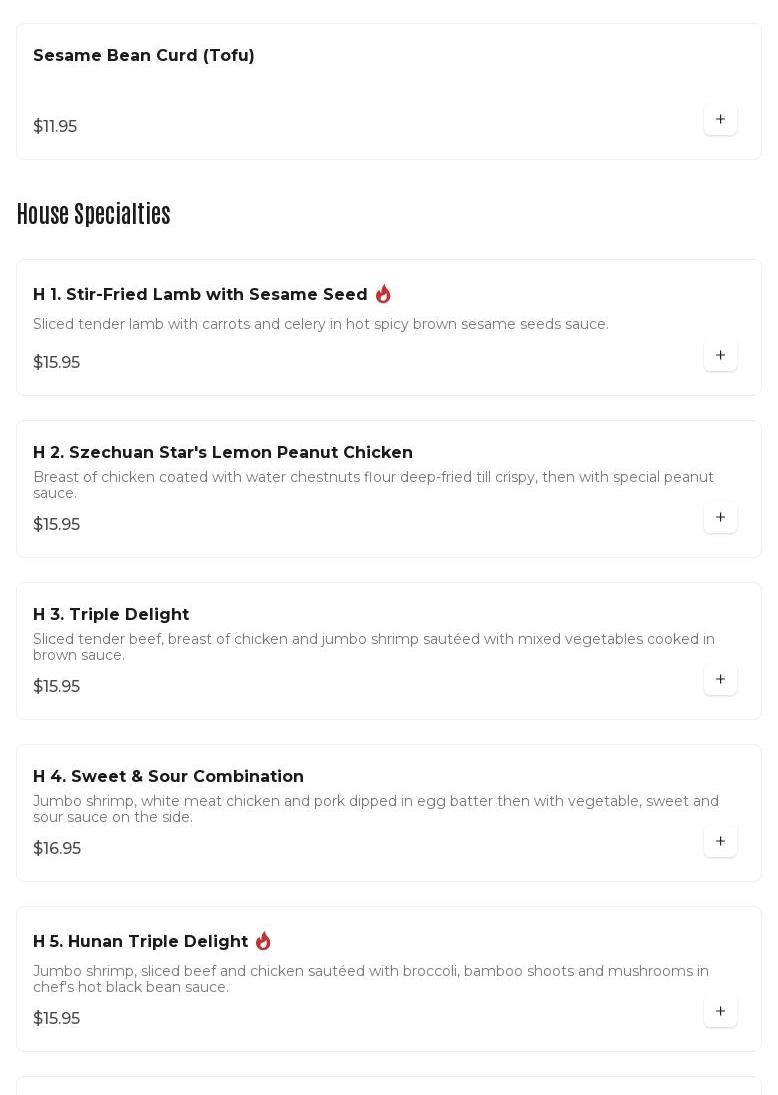
Task: Open H 5. Hunan Triple Delight title
Action: [140, 941]
